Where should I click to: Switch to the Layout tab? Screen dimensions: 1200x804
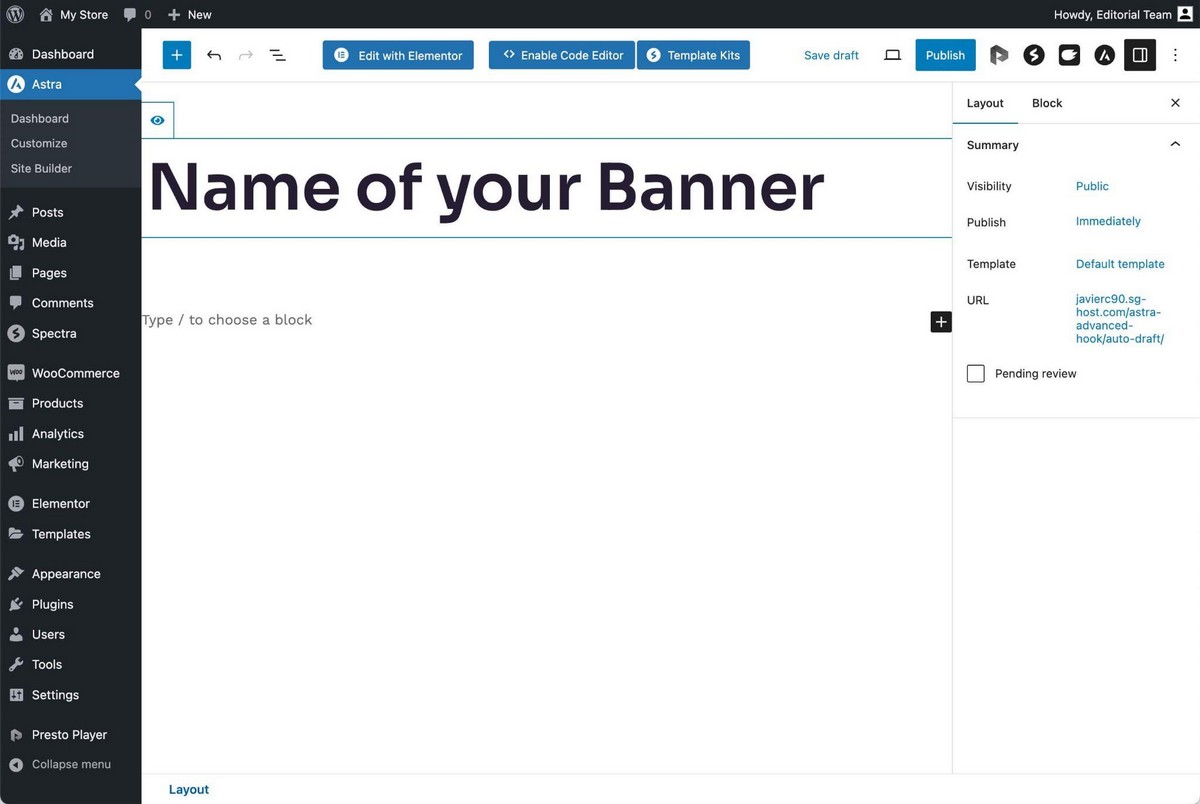coord(985,103)
